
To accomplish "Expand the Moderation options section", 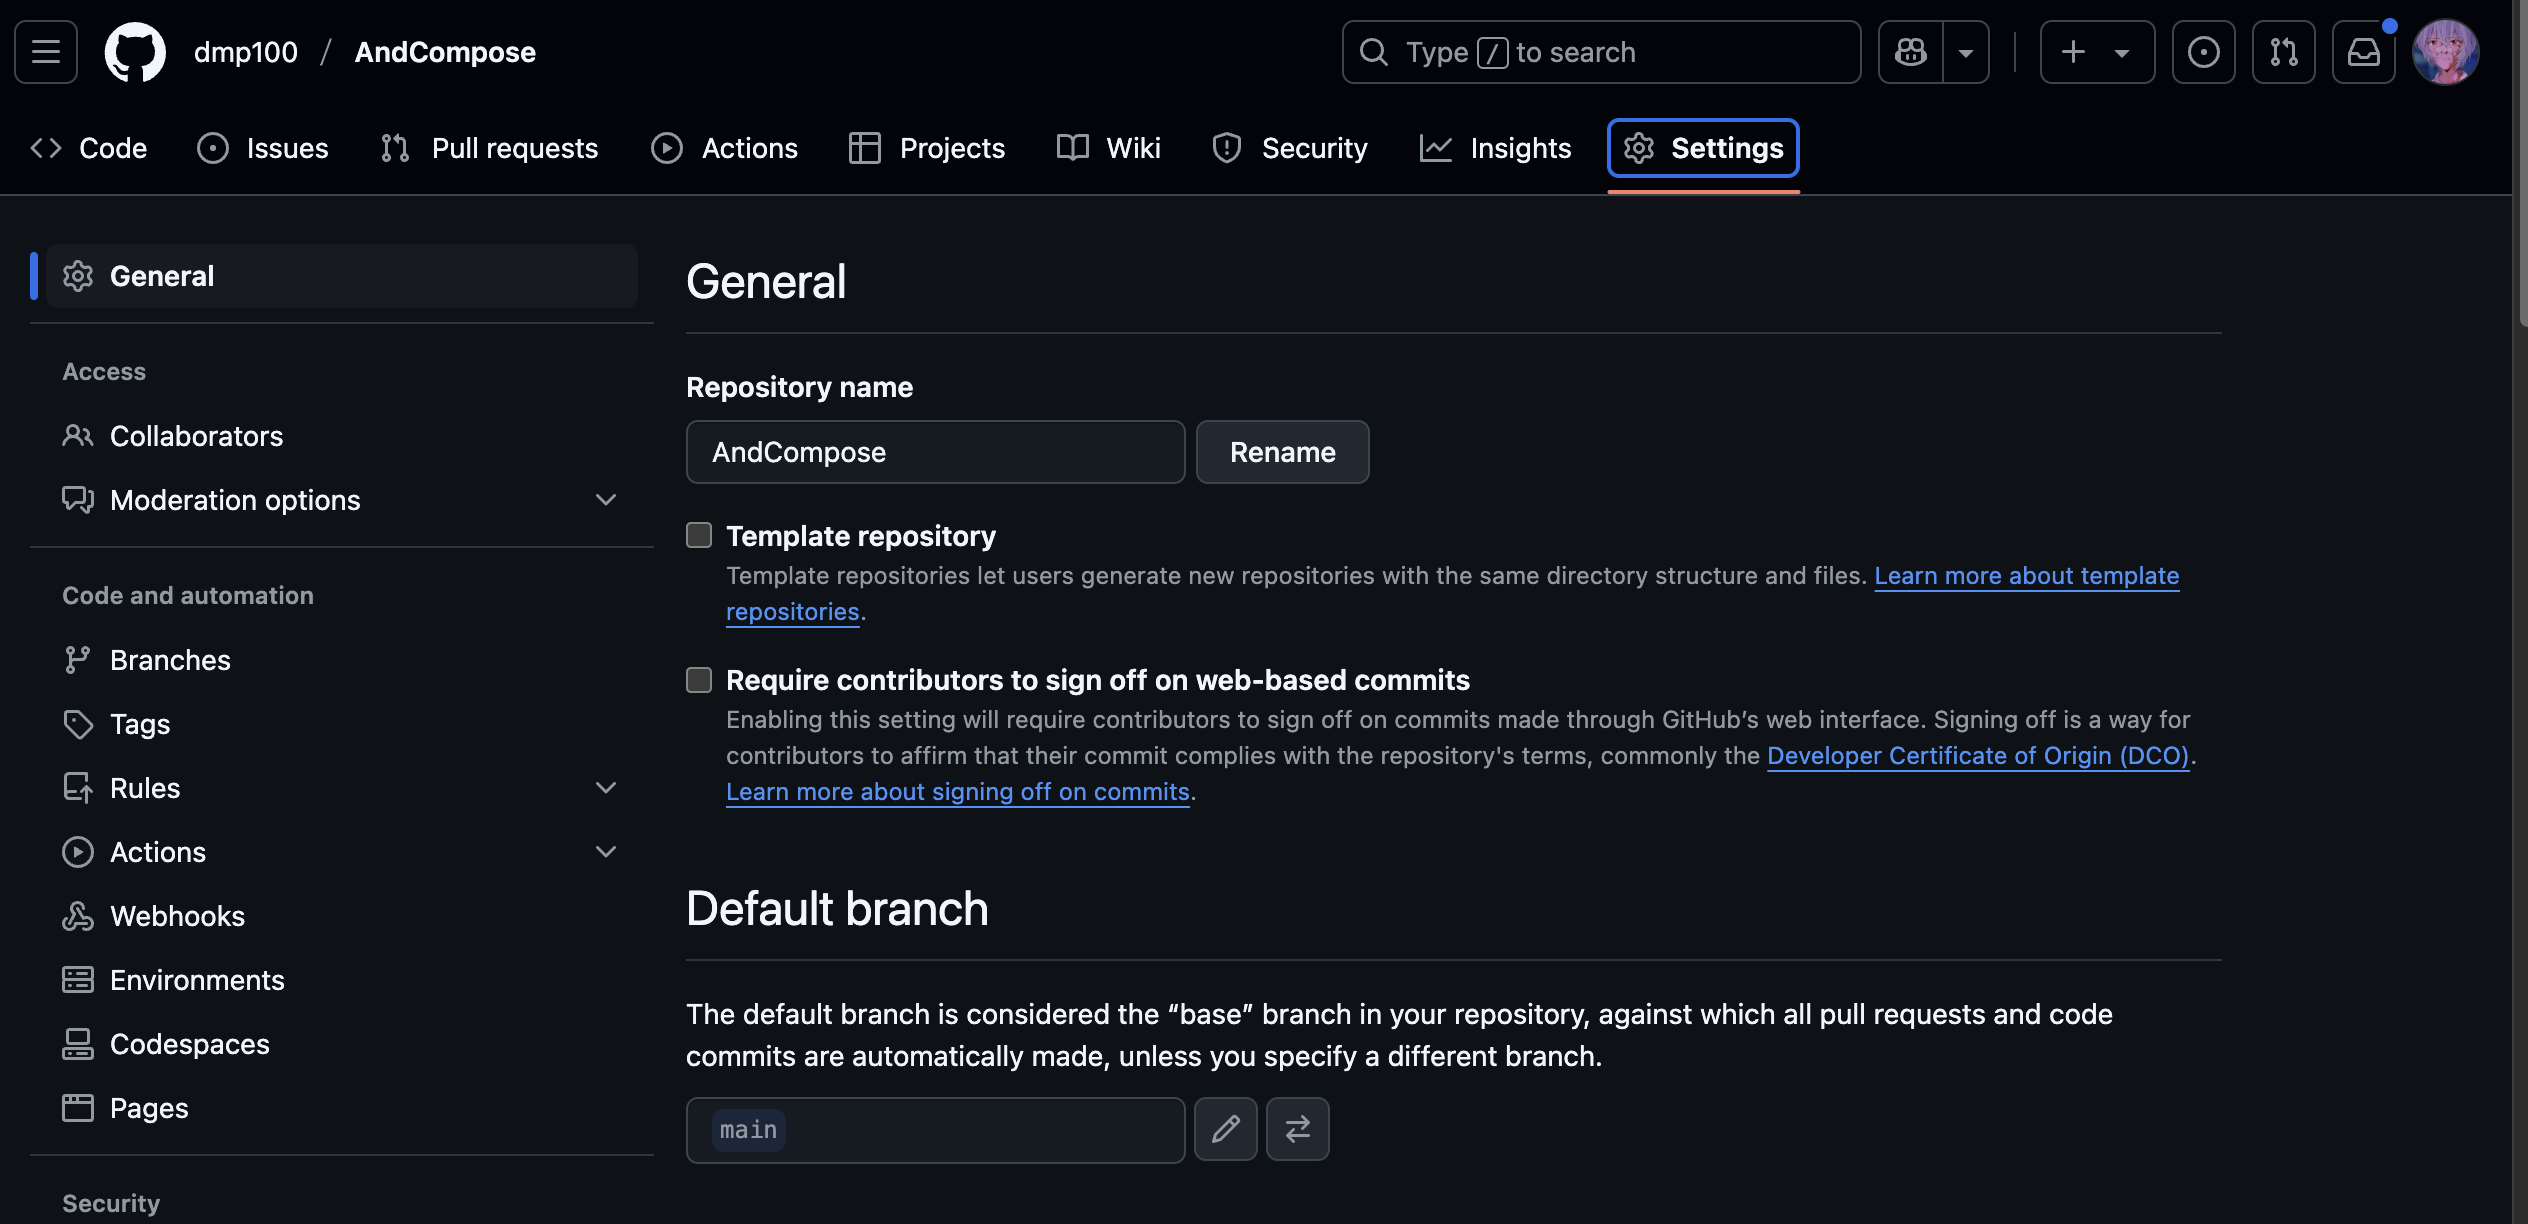I will tap(605, 500).
